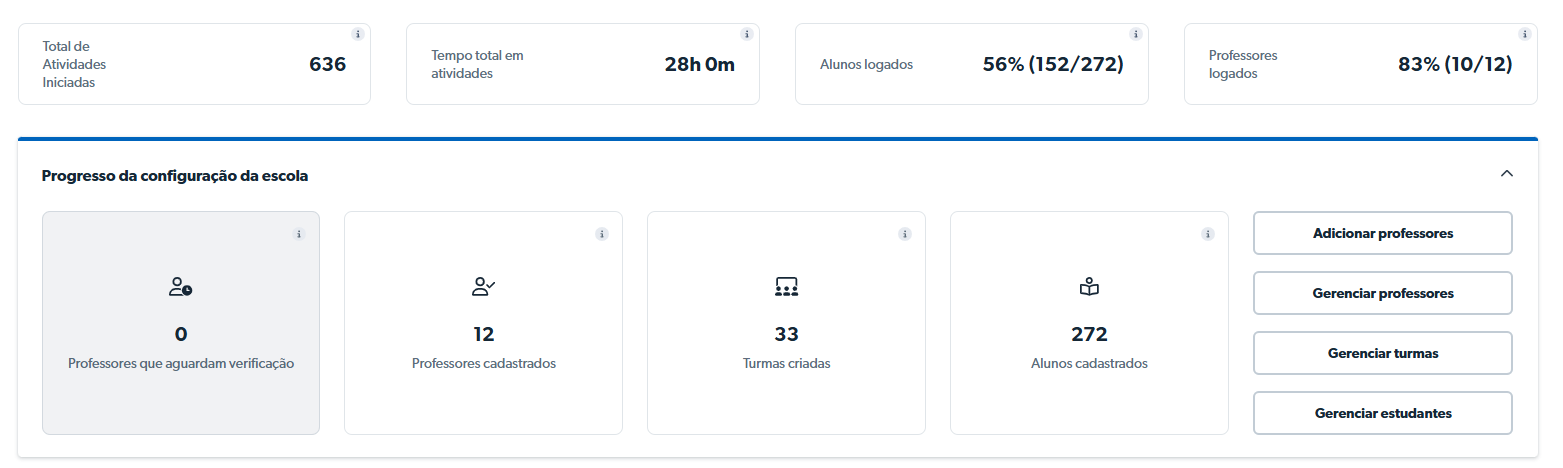Screen dimensions: 1563x468
Task: Open Gerenciar professores
Action: point(1382,293)
